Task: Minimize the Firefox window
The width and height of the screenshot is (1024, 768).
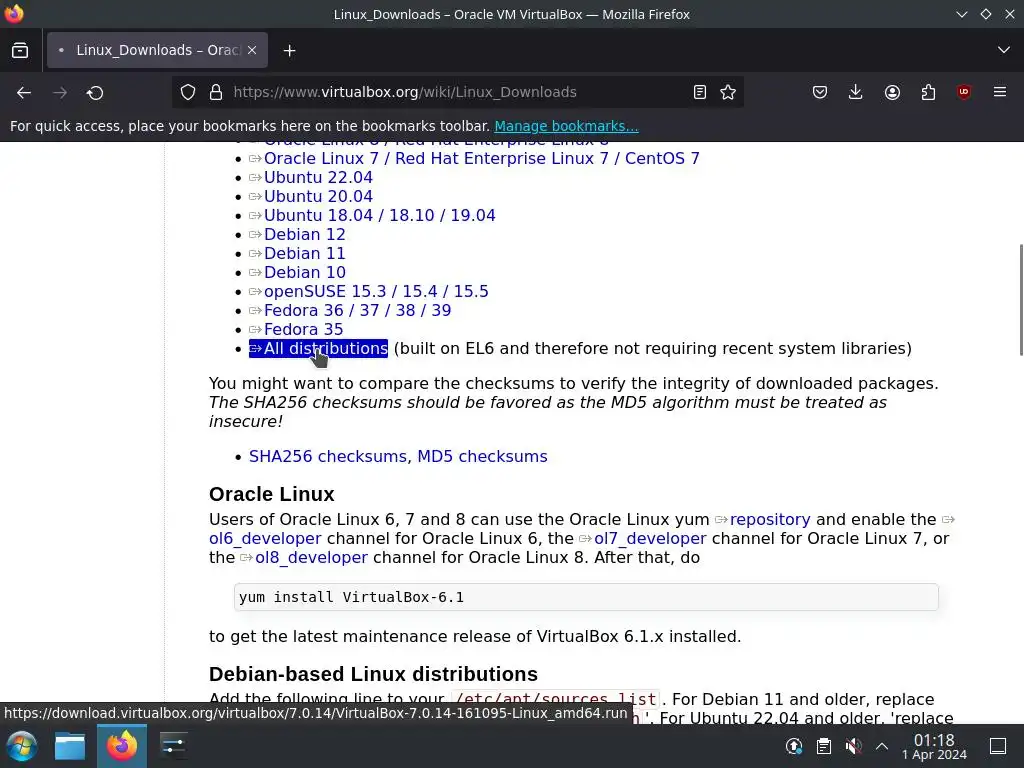Action: [962, 14]
